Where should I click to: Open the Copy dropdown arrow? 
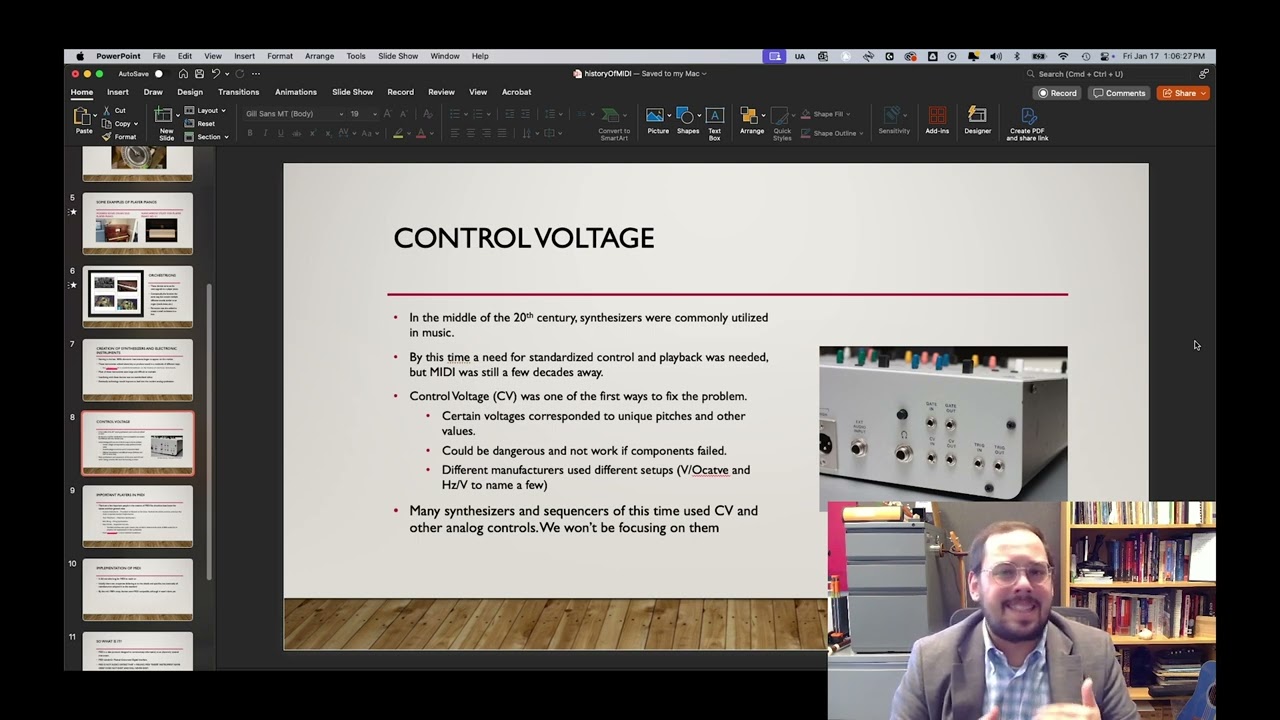click(136, 123)
